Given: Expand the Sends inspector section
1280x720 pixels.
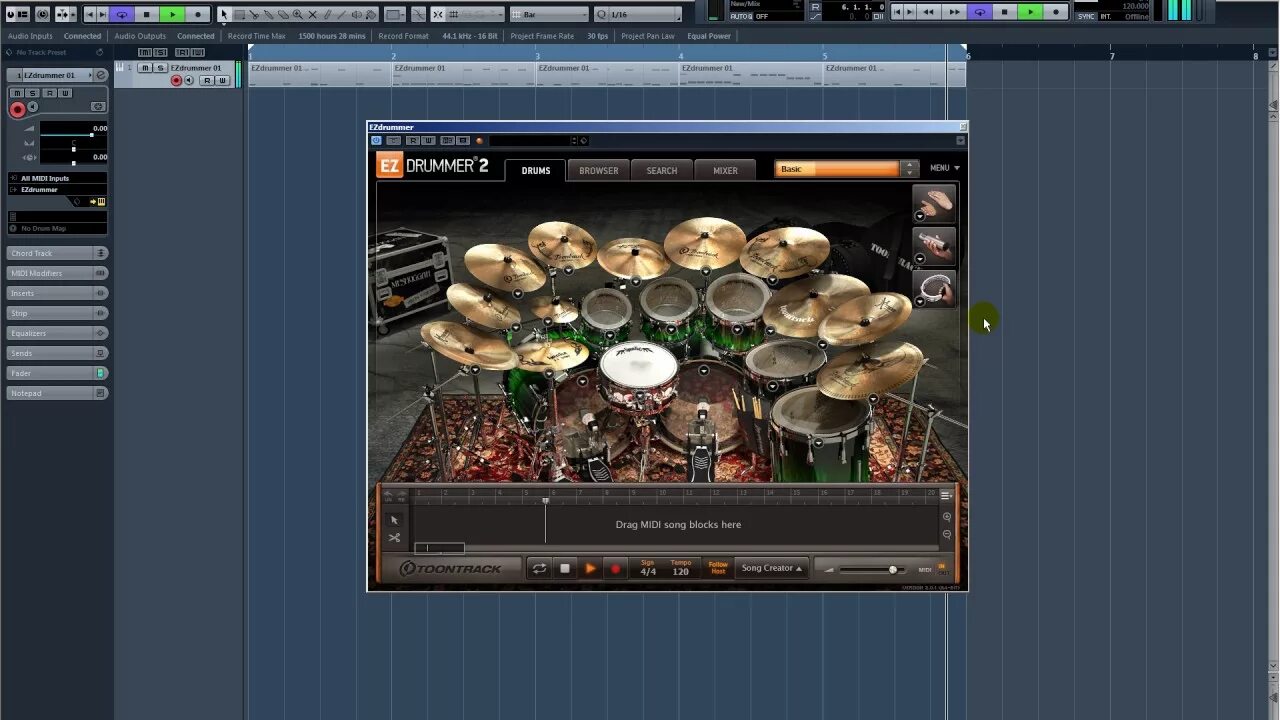Looking at the screenshot, I should [57, 353].
